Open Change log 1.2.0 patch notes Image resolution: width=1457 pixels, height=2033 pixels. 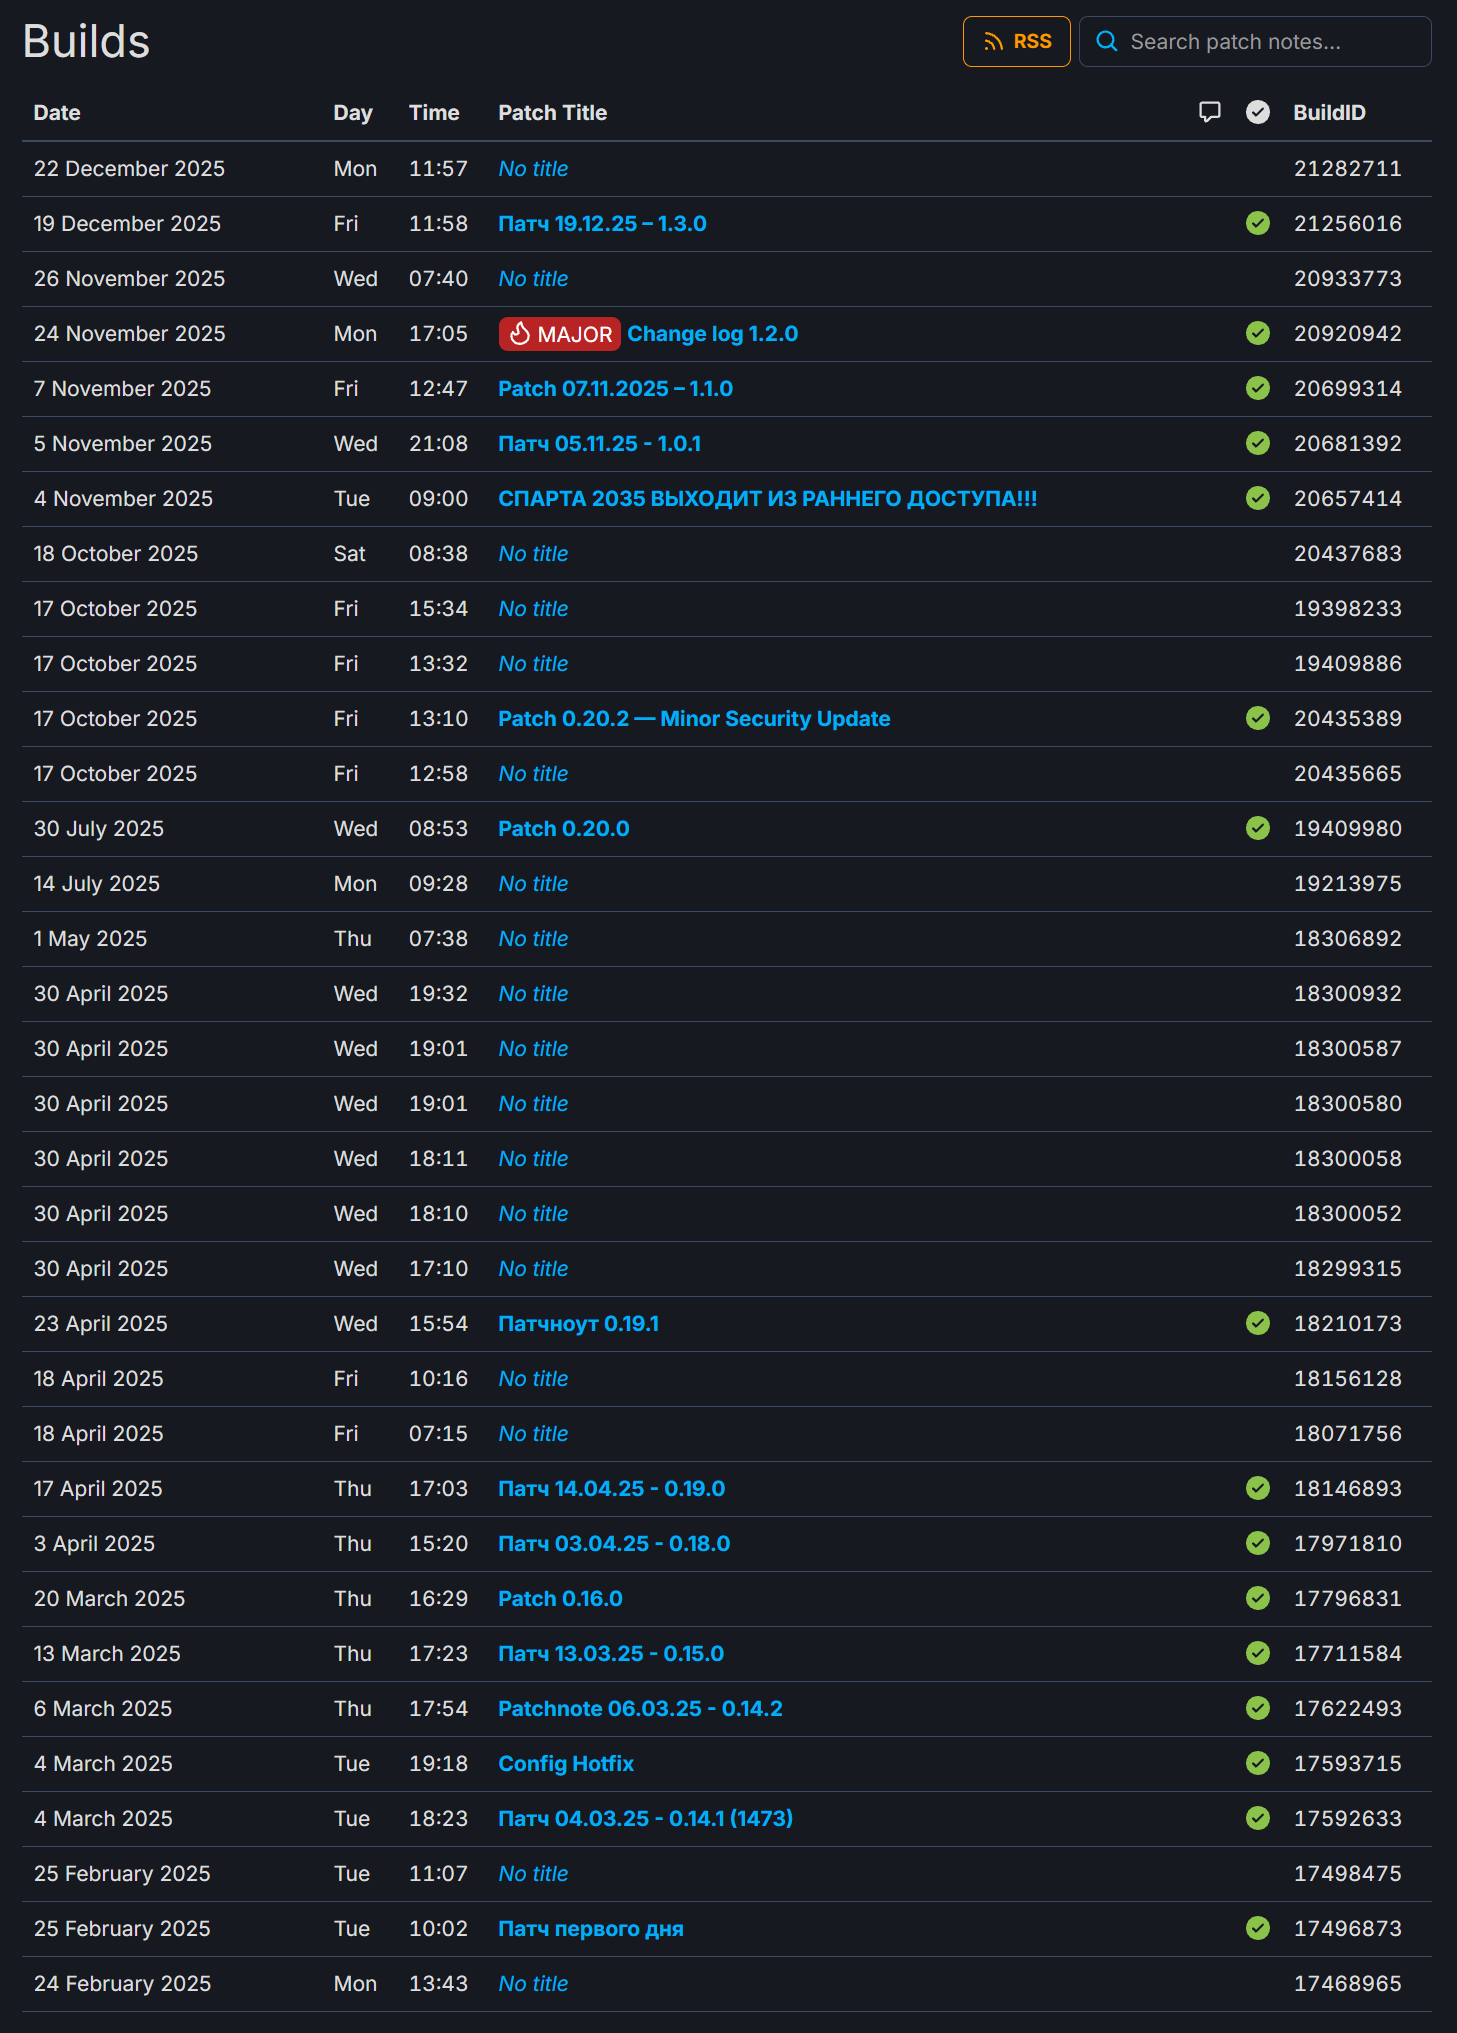tap(712, 334)
